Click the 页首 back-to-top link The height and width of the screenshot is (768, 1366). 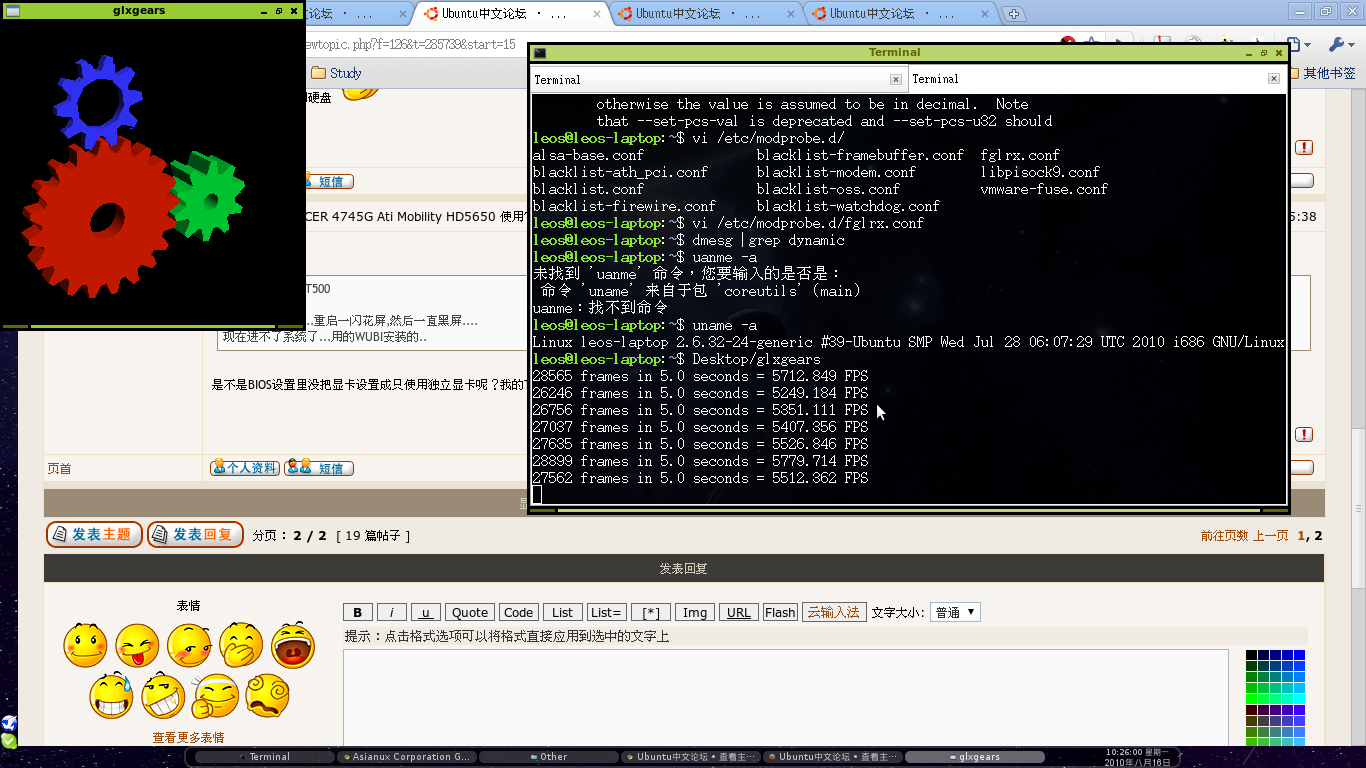coord(60,469)
